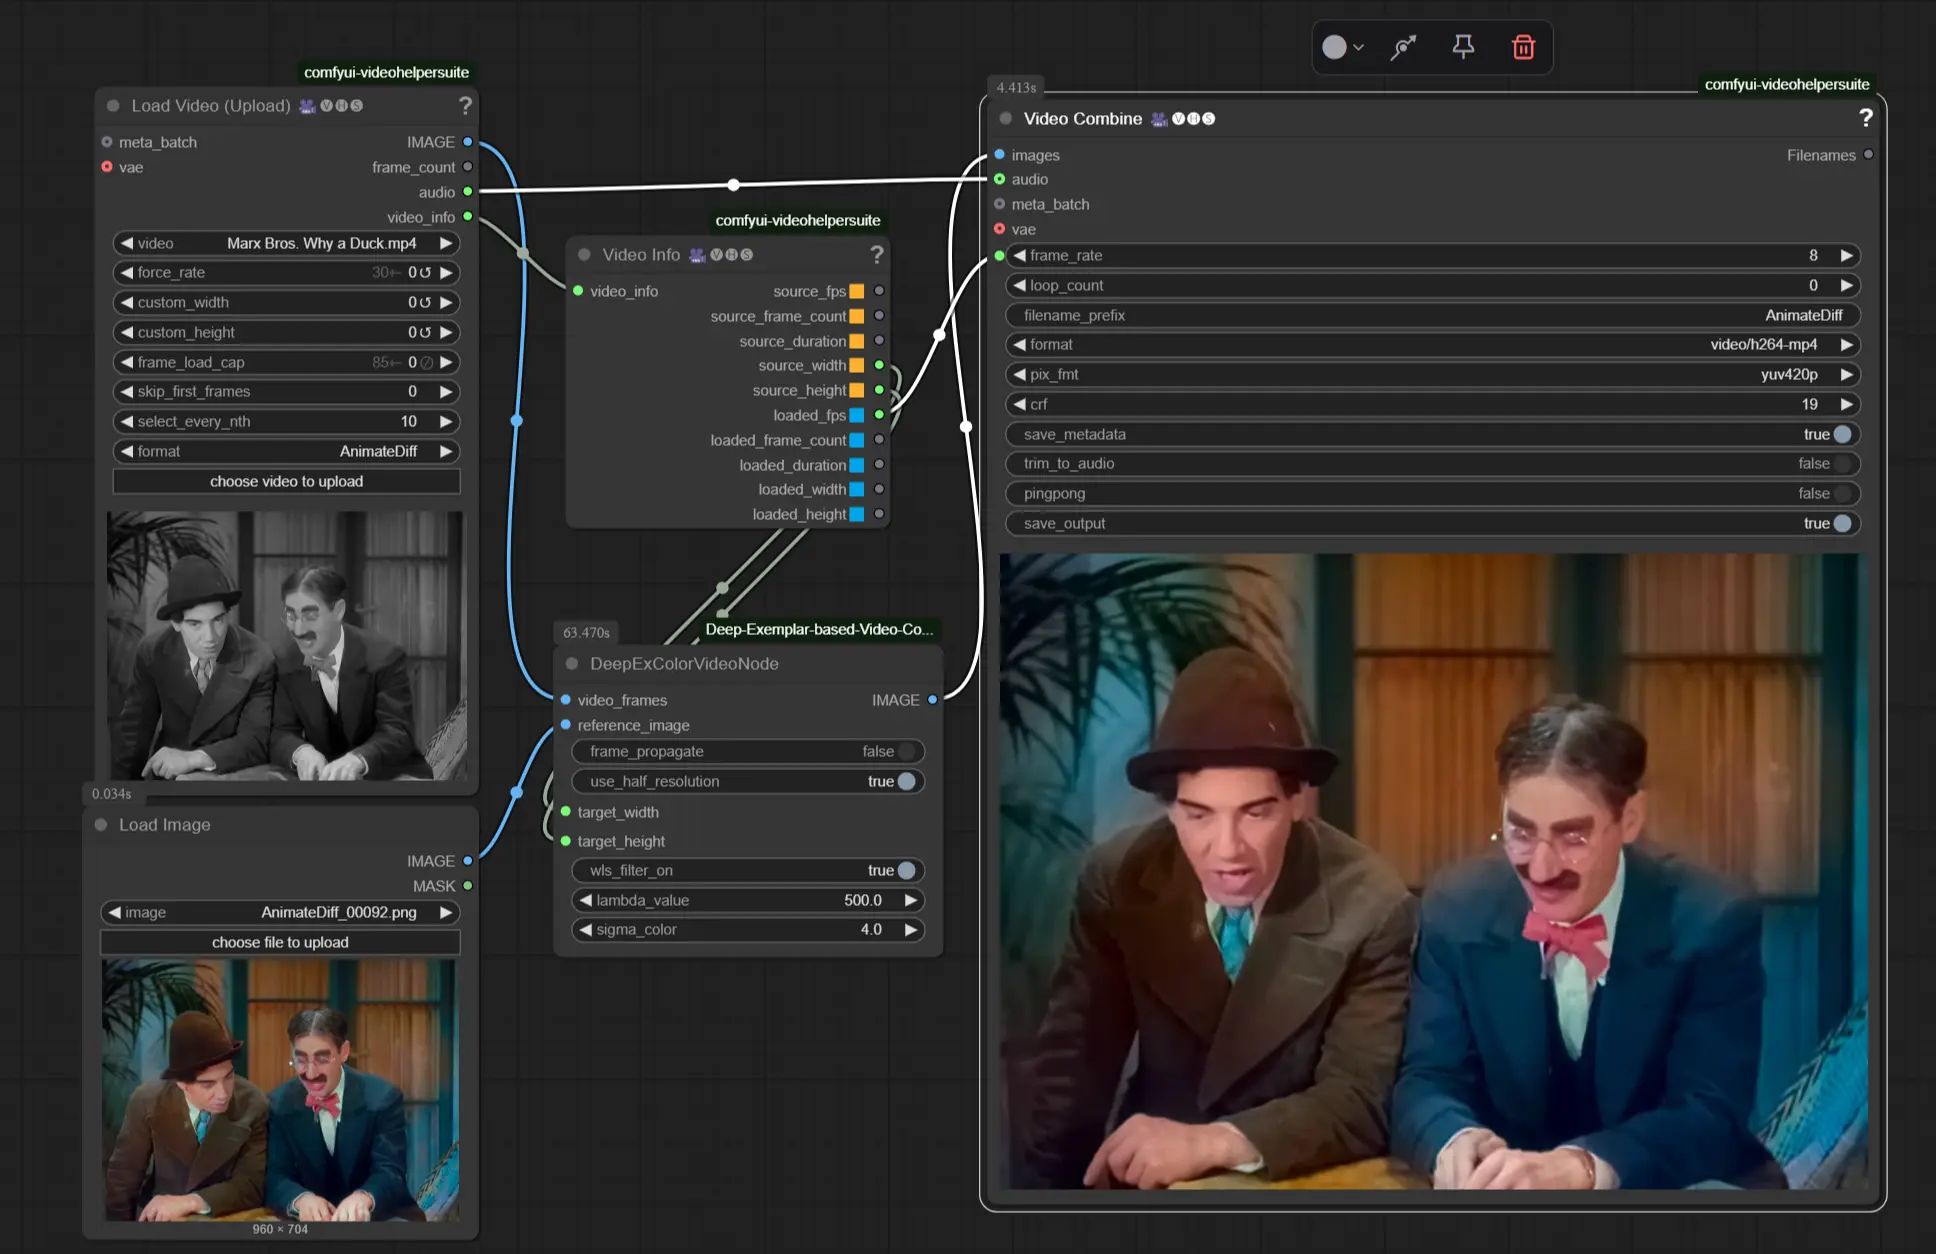Click the pin node icon in toolbar
1936x1254 pixels.
pos(1463,47)
